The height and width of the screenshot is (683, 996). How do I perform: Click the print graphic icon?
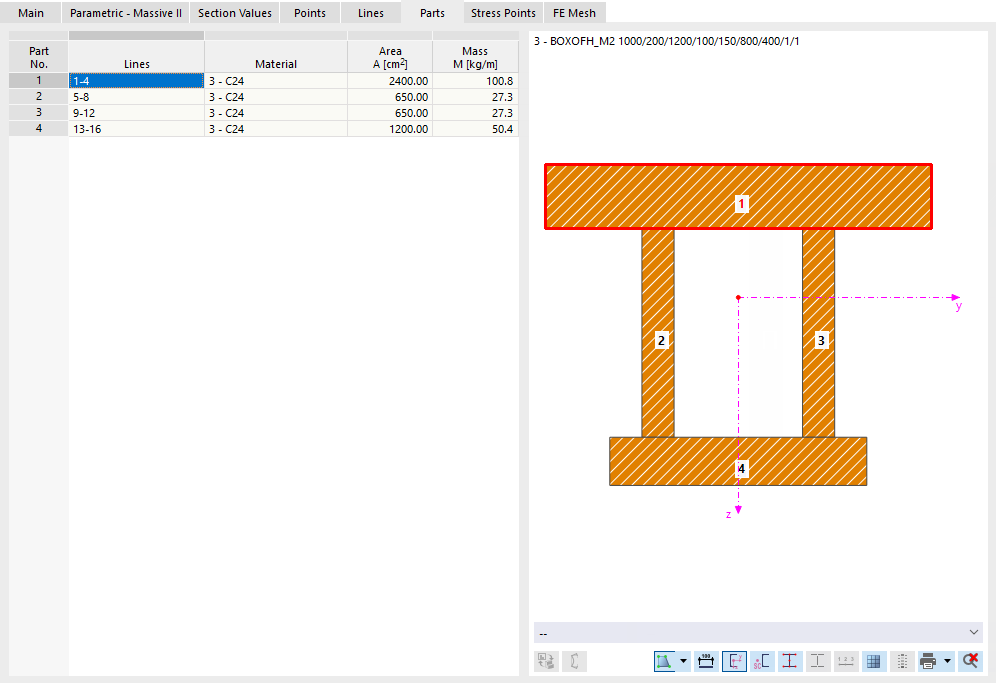929,661
